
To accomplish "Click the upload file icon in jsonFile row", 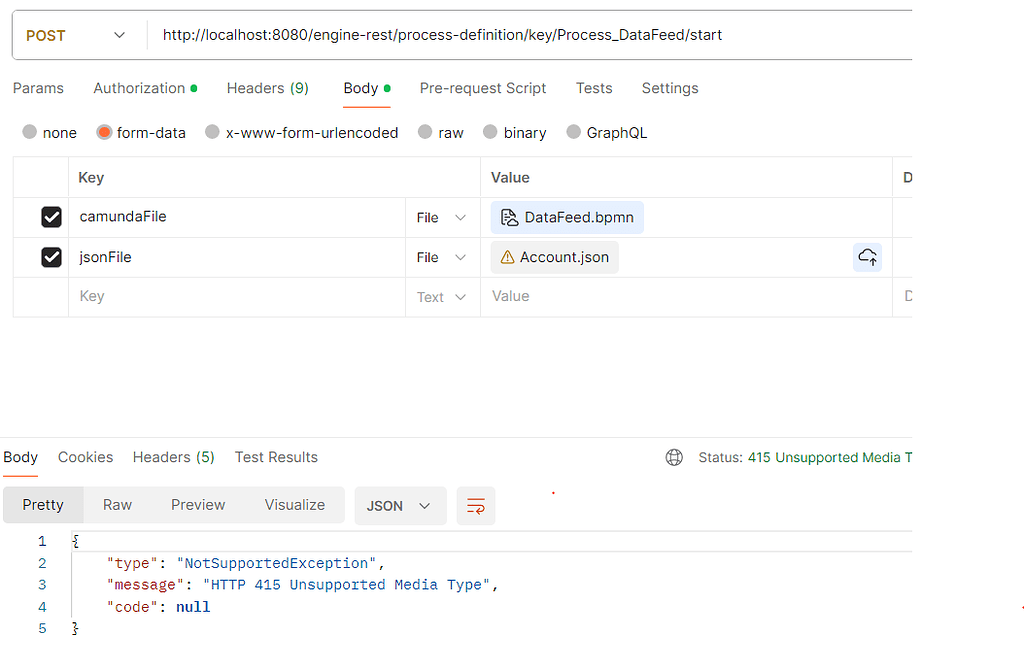I will pyautogui.click(x=867, y=257).
